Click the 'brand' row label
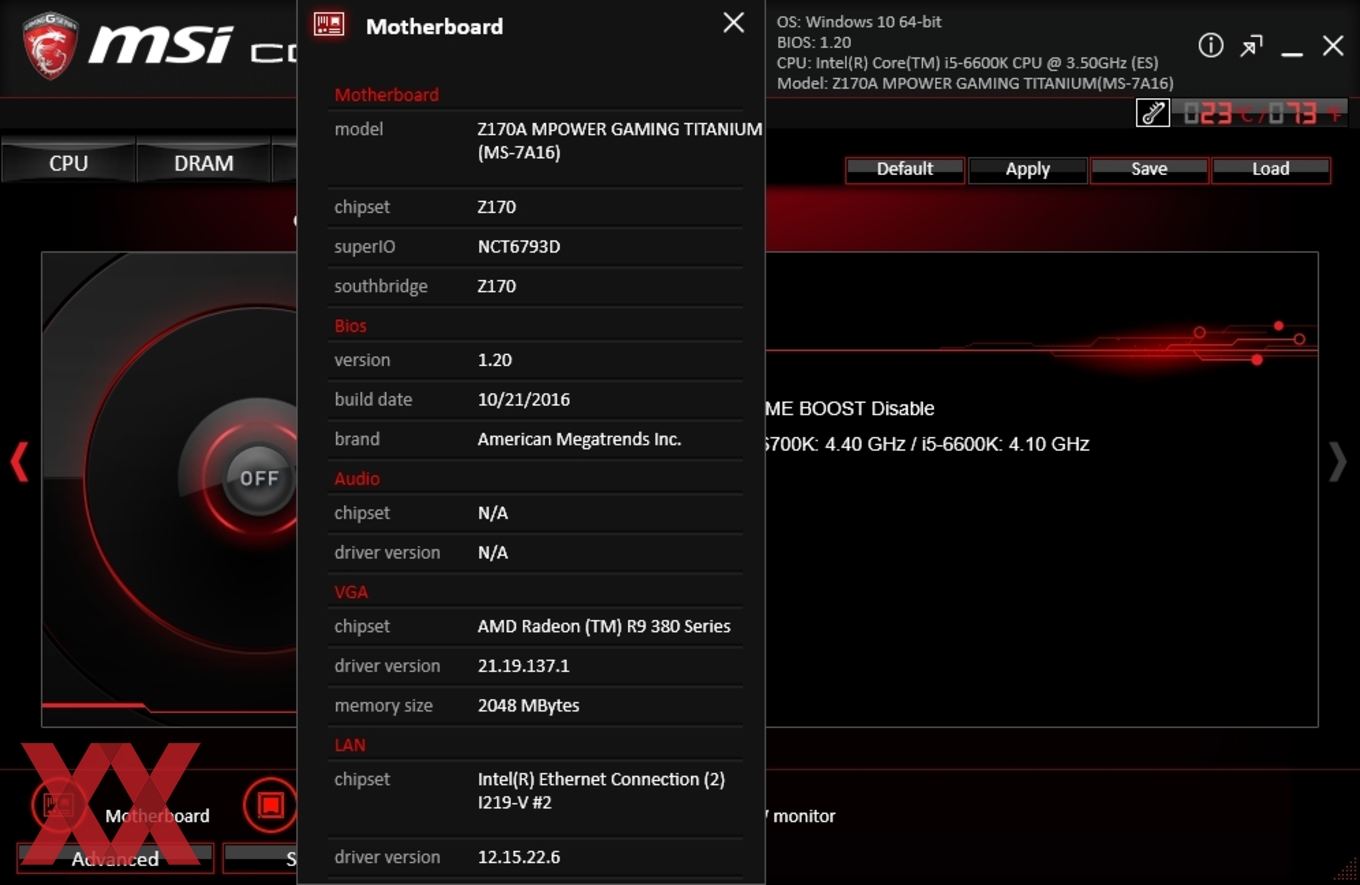Screen dimensions: 1360x885 [x=357, y=439]
